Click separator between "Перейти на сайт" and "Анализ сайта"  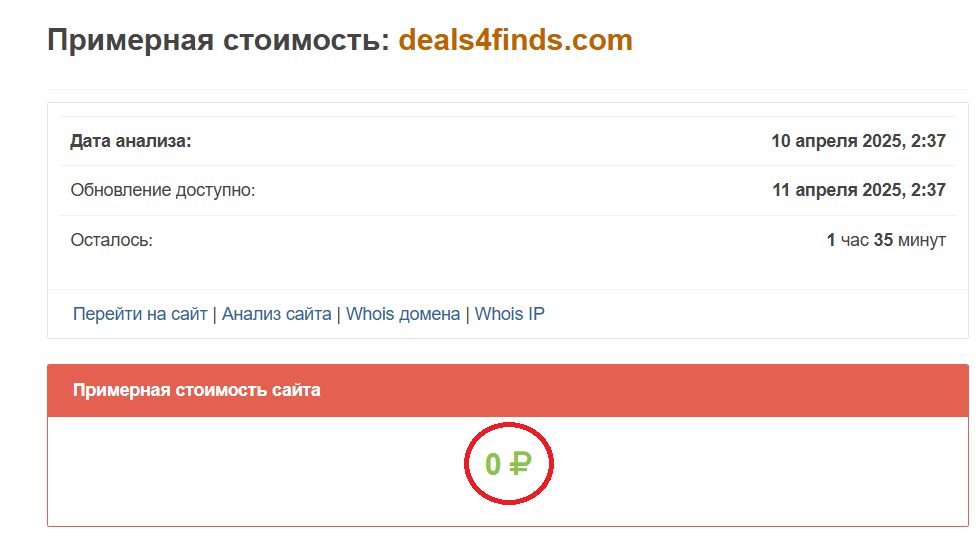[x=215, y=314]
